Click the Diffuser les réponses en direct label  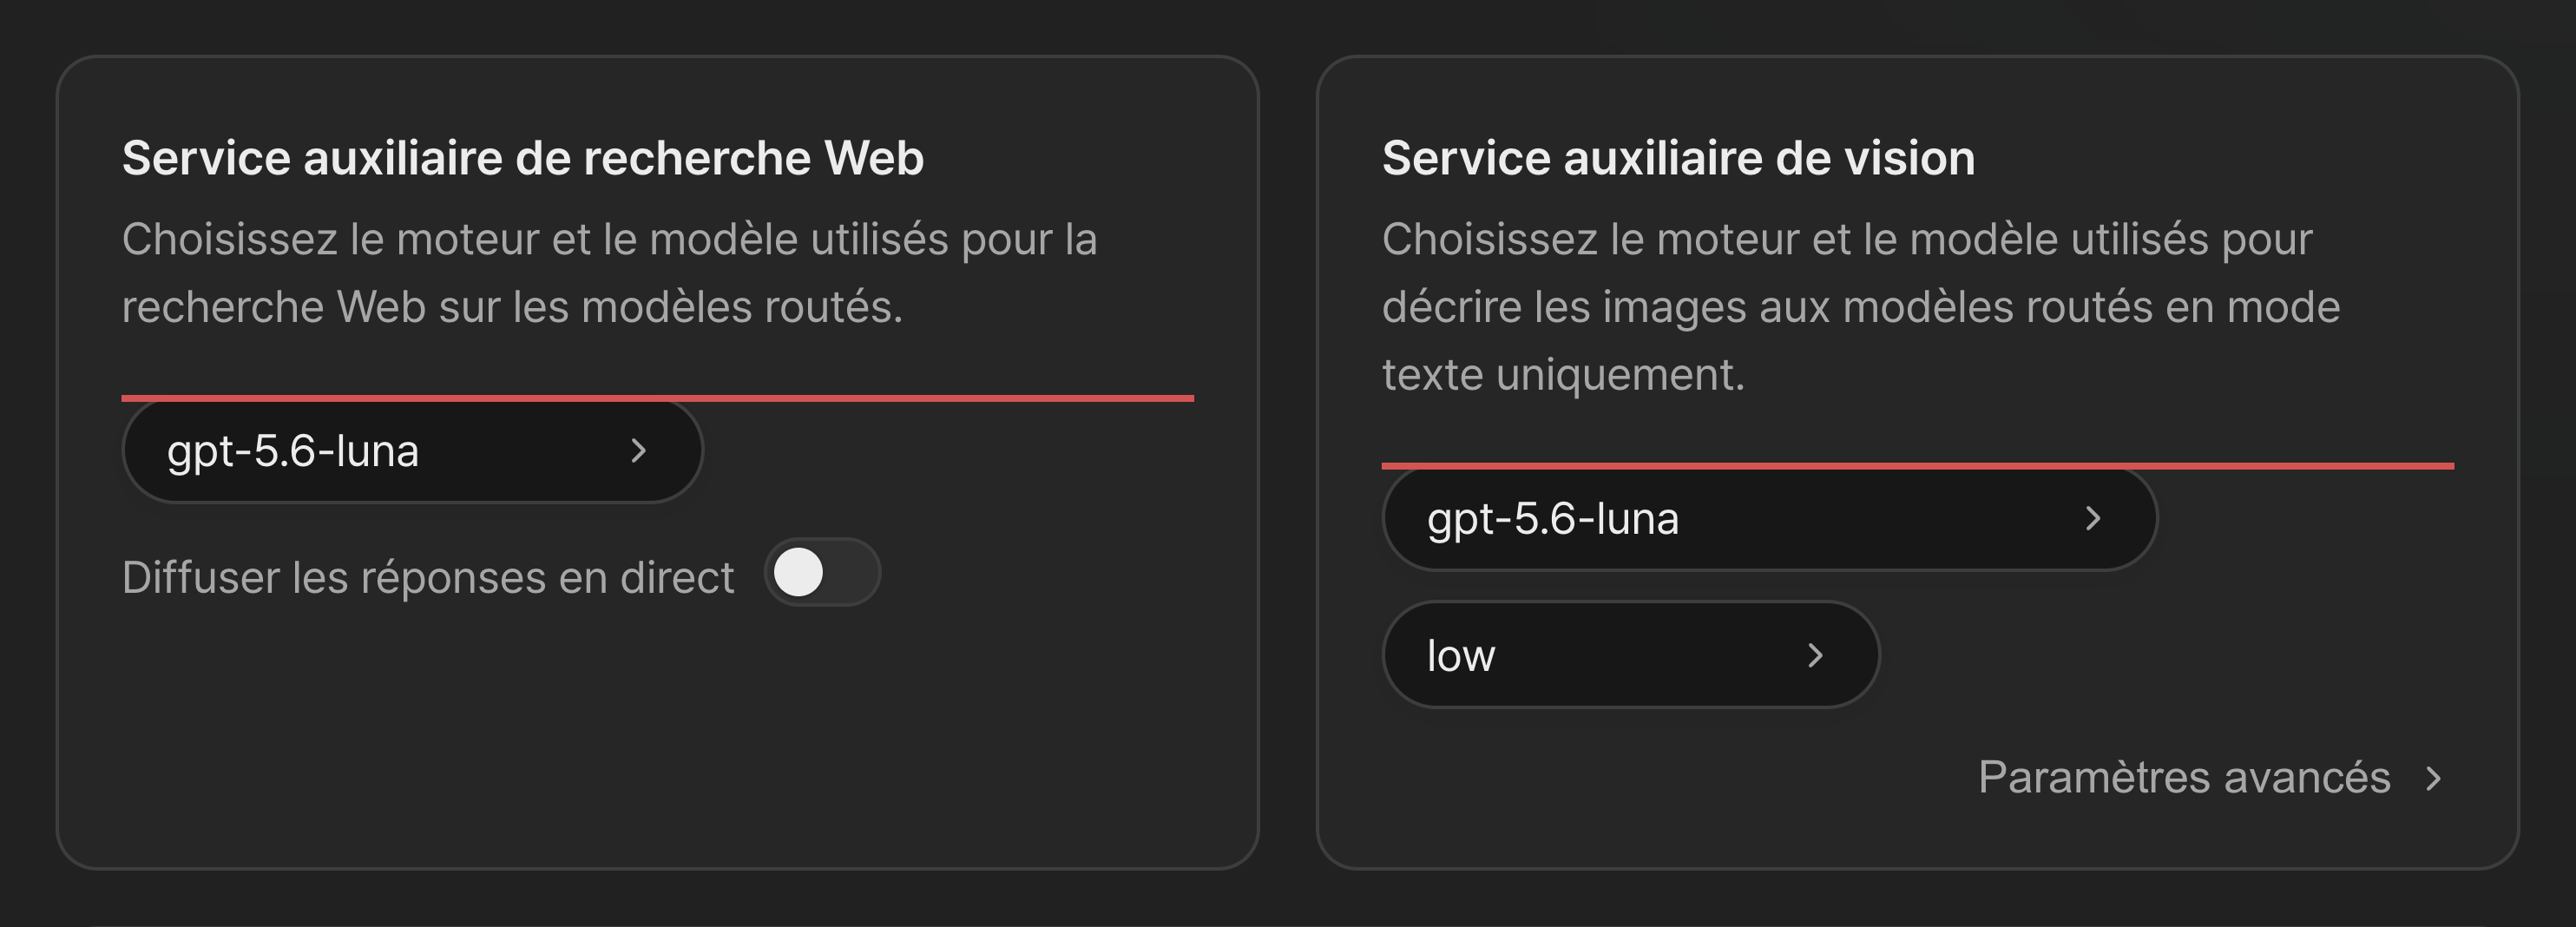pyautogui.click(x=428, y=578)
